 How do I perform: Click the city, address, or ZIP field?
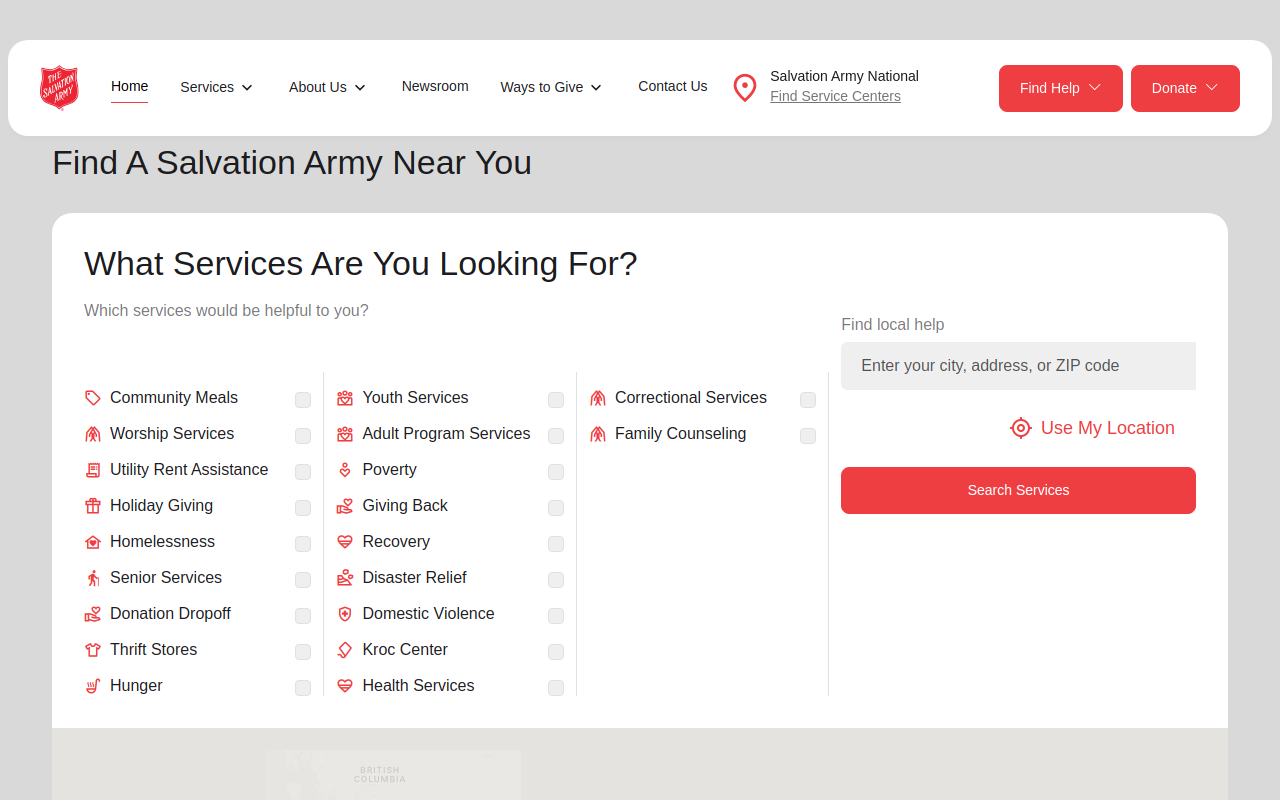point(1018,366)
